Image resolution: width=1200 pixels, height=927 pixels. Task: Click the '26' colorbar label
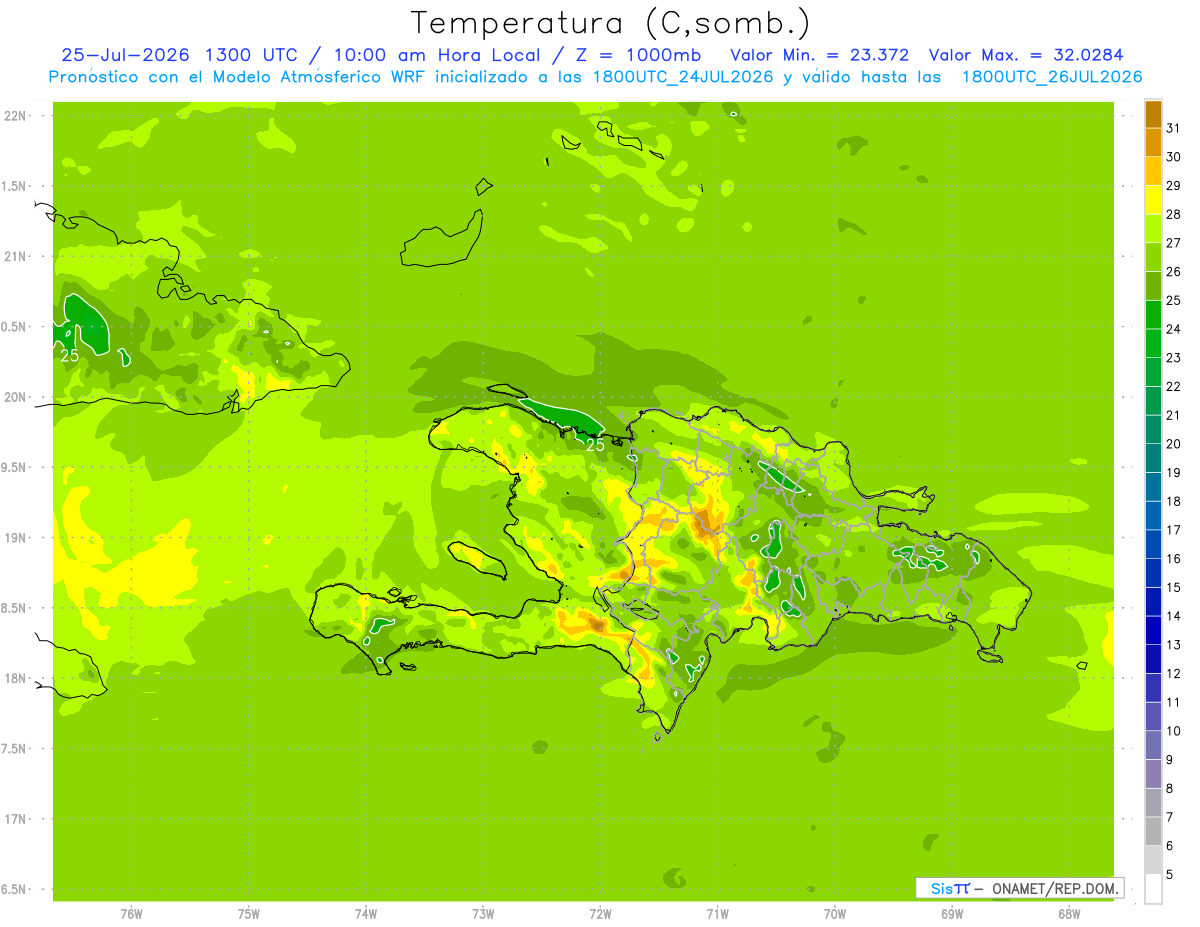click(1174, 272)
